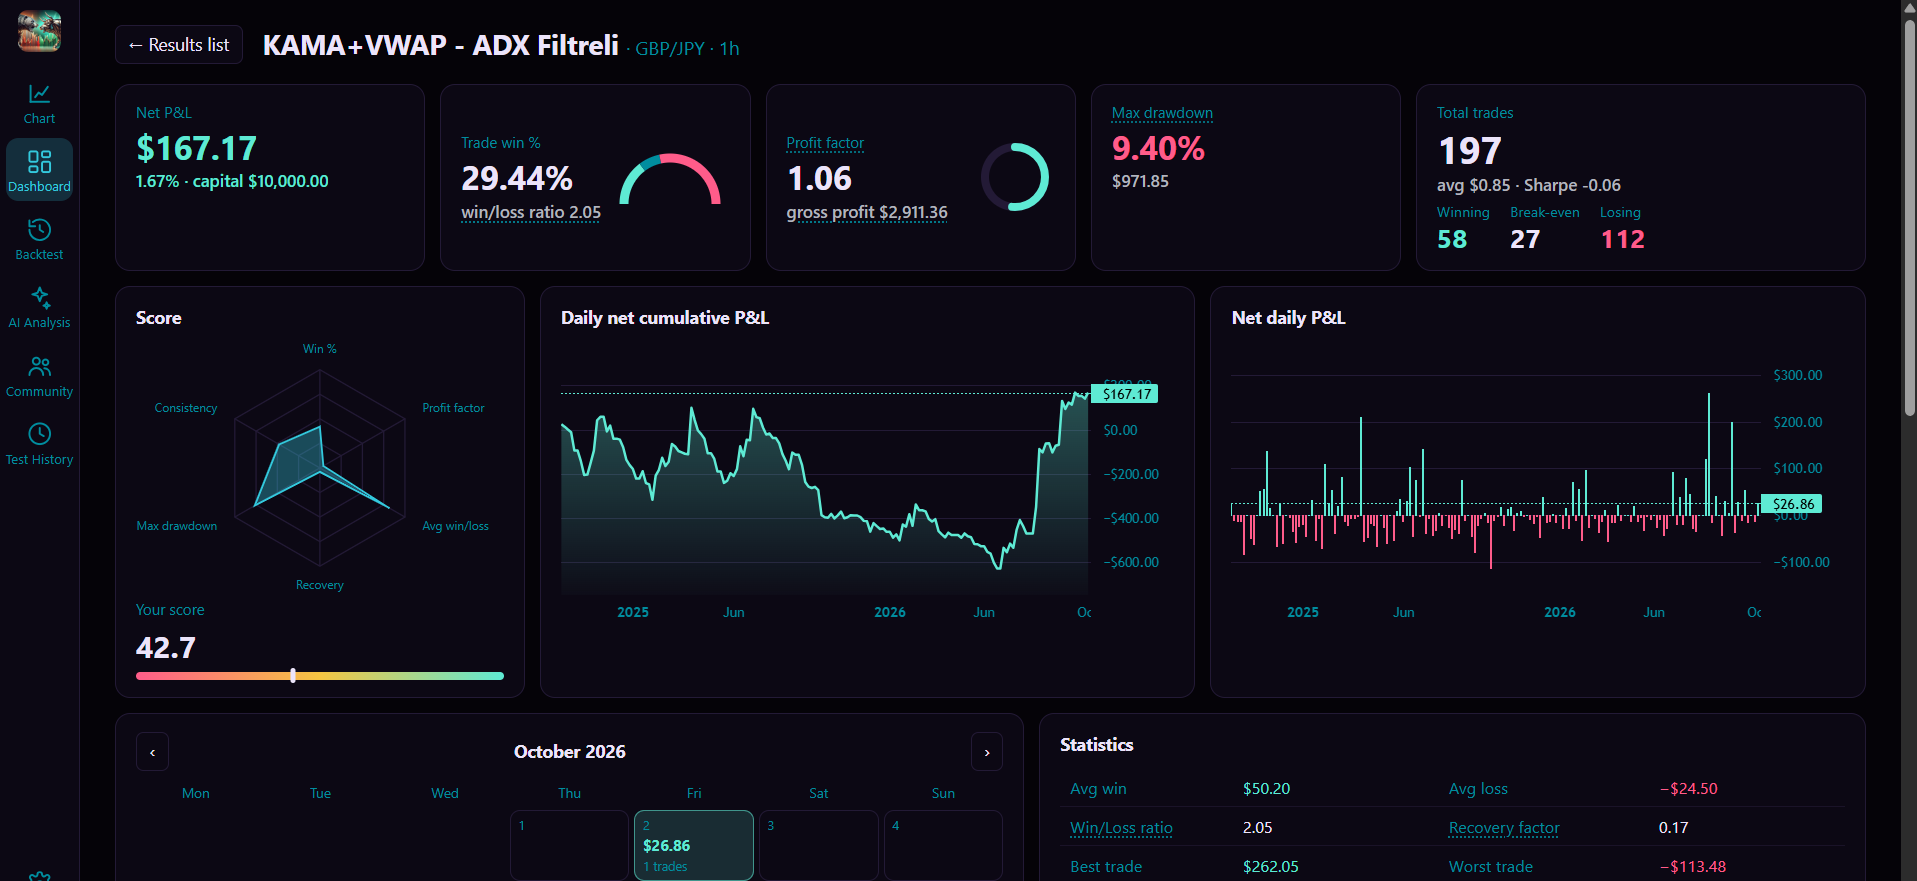
Task: Go back to the Results list
Action: [x=179, y=45]
